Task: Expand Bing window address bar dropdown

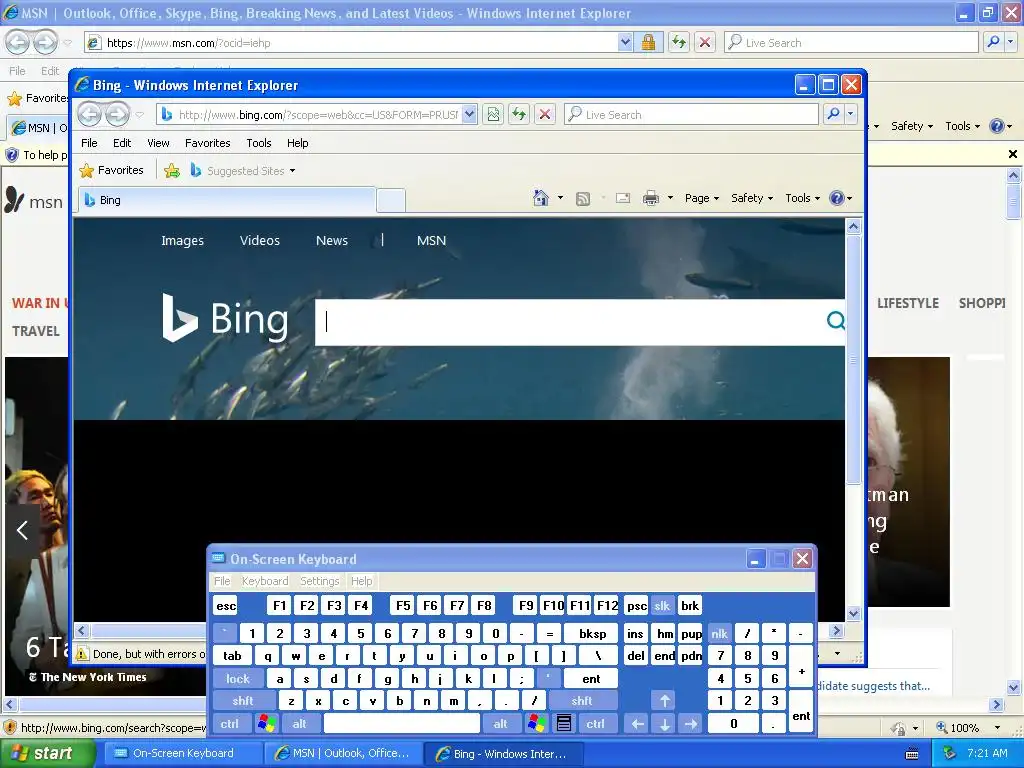Action: (x=469, y=115)
